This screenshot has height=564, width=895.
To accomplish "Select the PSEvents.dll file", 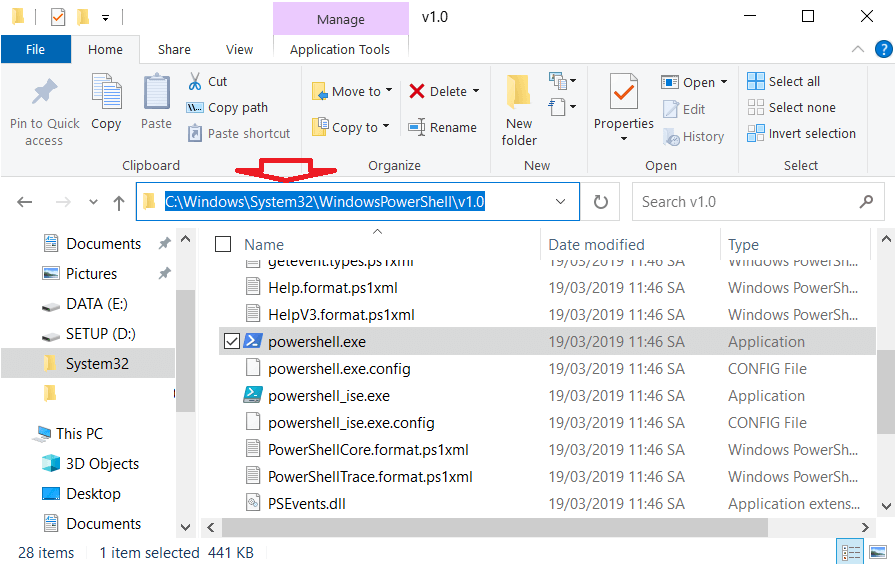I will point(307,503).
